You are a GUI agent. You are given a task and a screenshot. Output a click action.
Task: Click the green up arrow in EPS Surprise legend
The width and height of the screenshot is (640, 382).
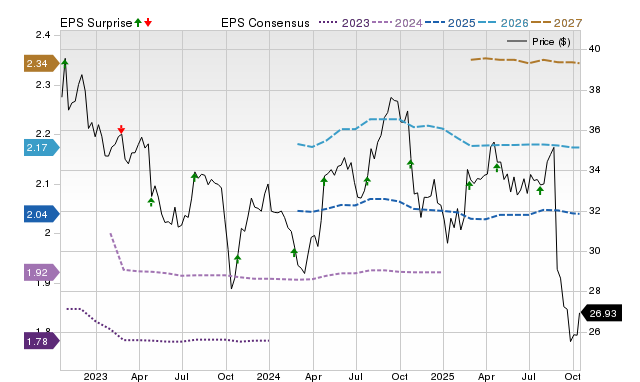[x=138, y=22]
